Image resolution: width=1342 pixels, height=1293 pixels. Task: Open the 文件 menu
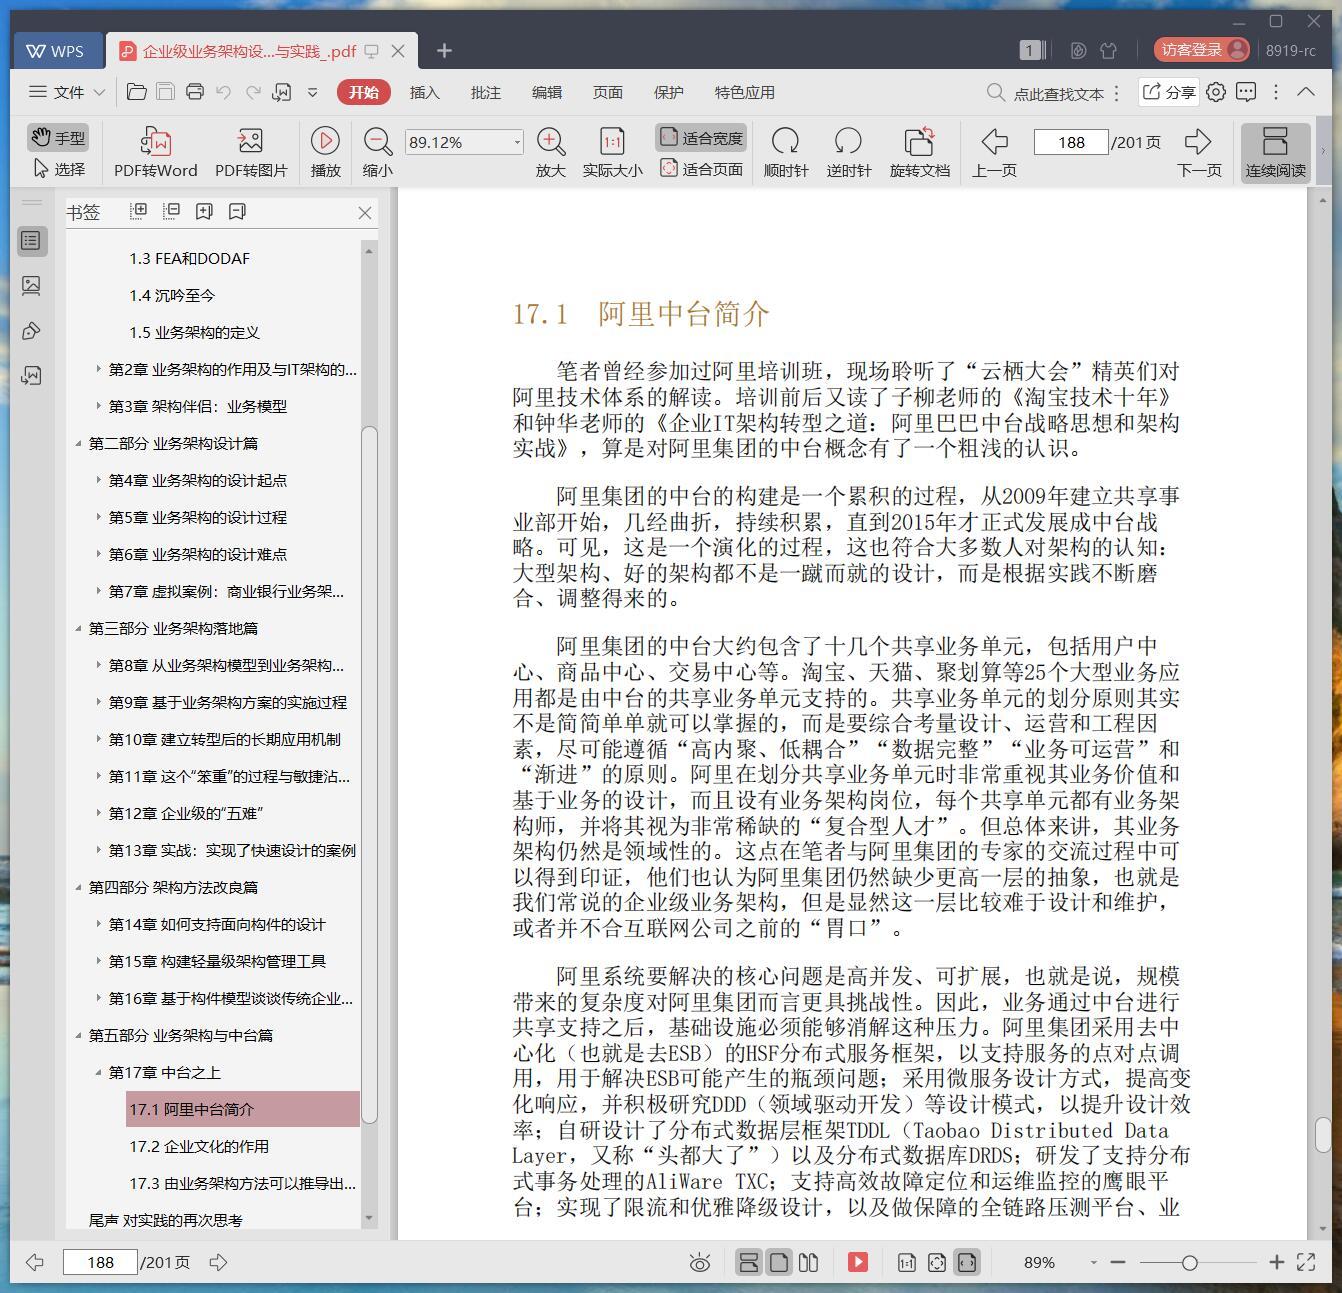pyautogui.click(x=67, y=92)
